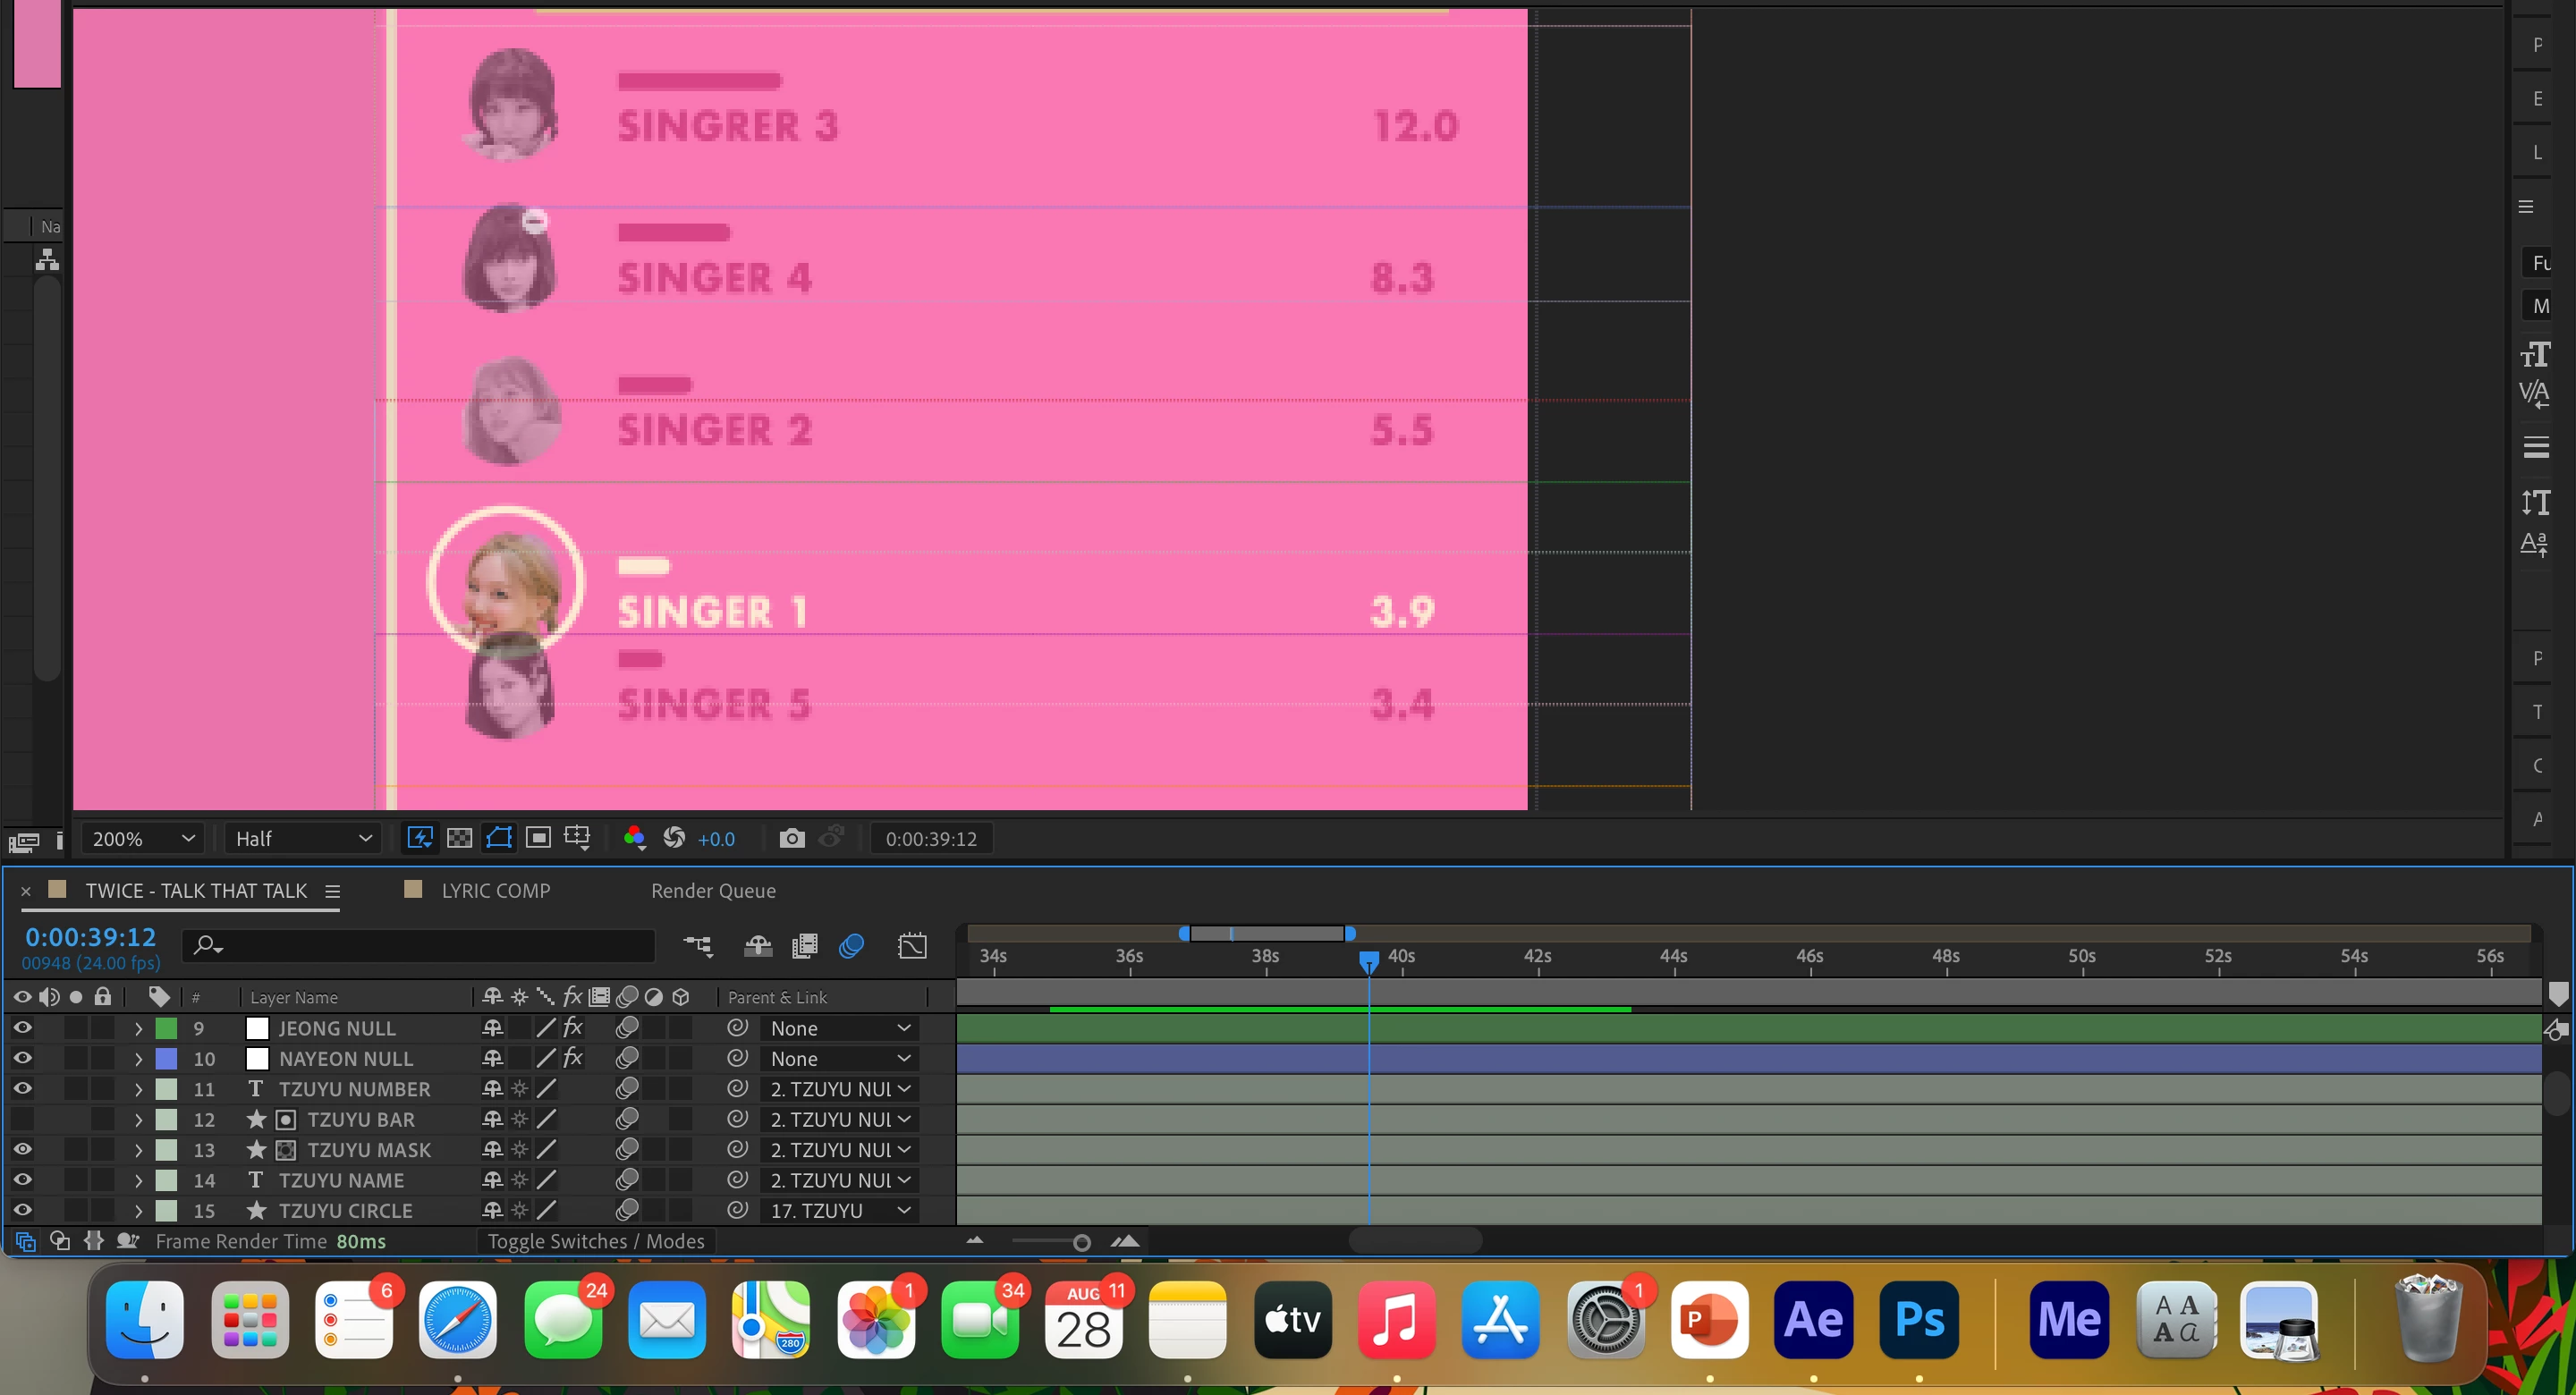The width and height of the screenshot is (2576, 1395).
Task: Expand the NAYEON NULL layer properties
Action: (138, 1058)
